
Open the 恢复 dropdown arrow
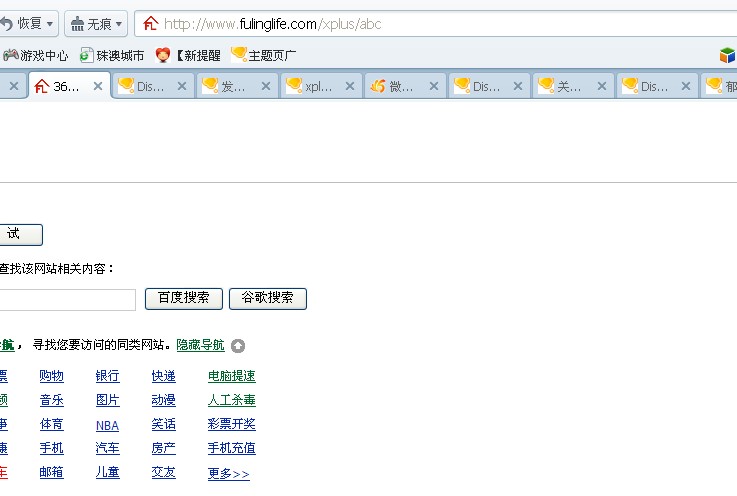50,24
